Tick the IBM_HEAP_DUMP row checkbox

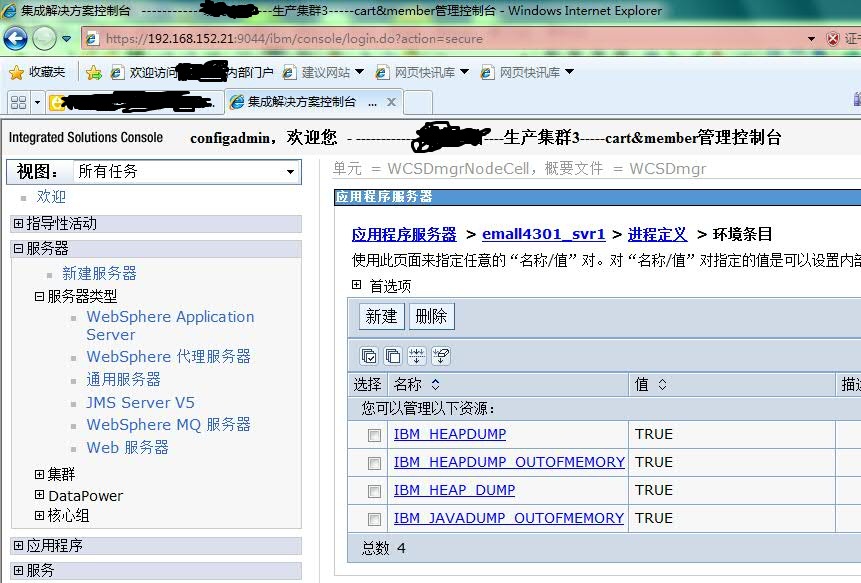(x=374, y=491)
